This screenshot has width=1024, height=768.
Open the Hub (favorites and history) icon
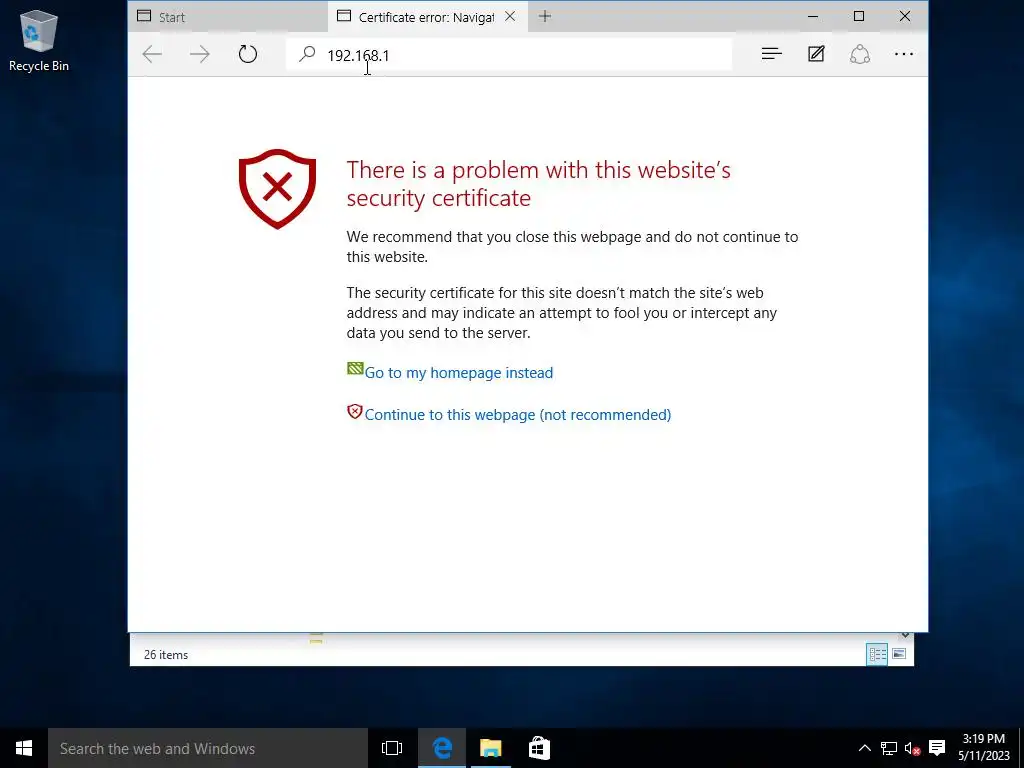pyautogui.click(x=771, y=54)
